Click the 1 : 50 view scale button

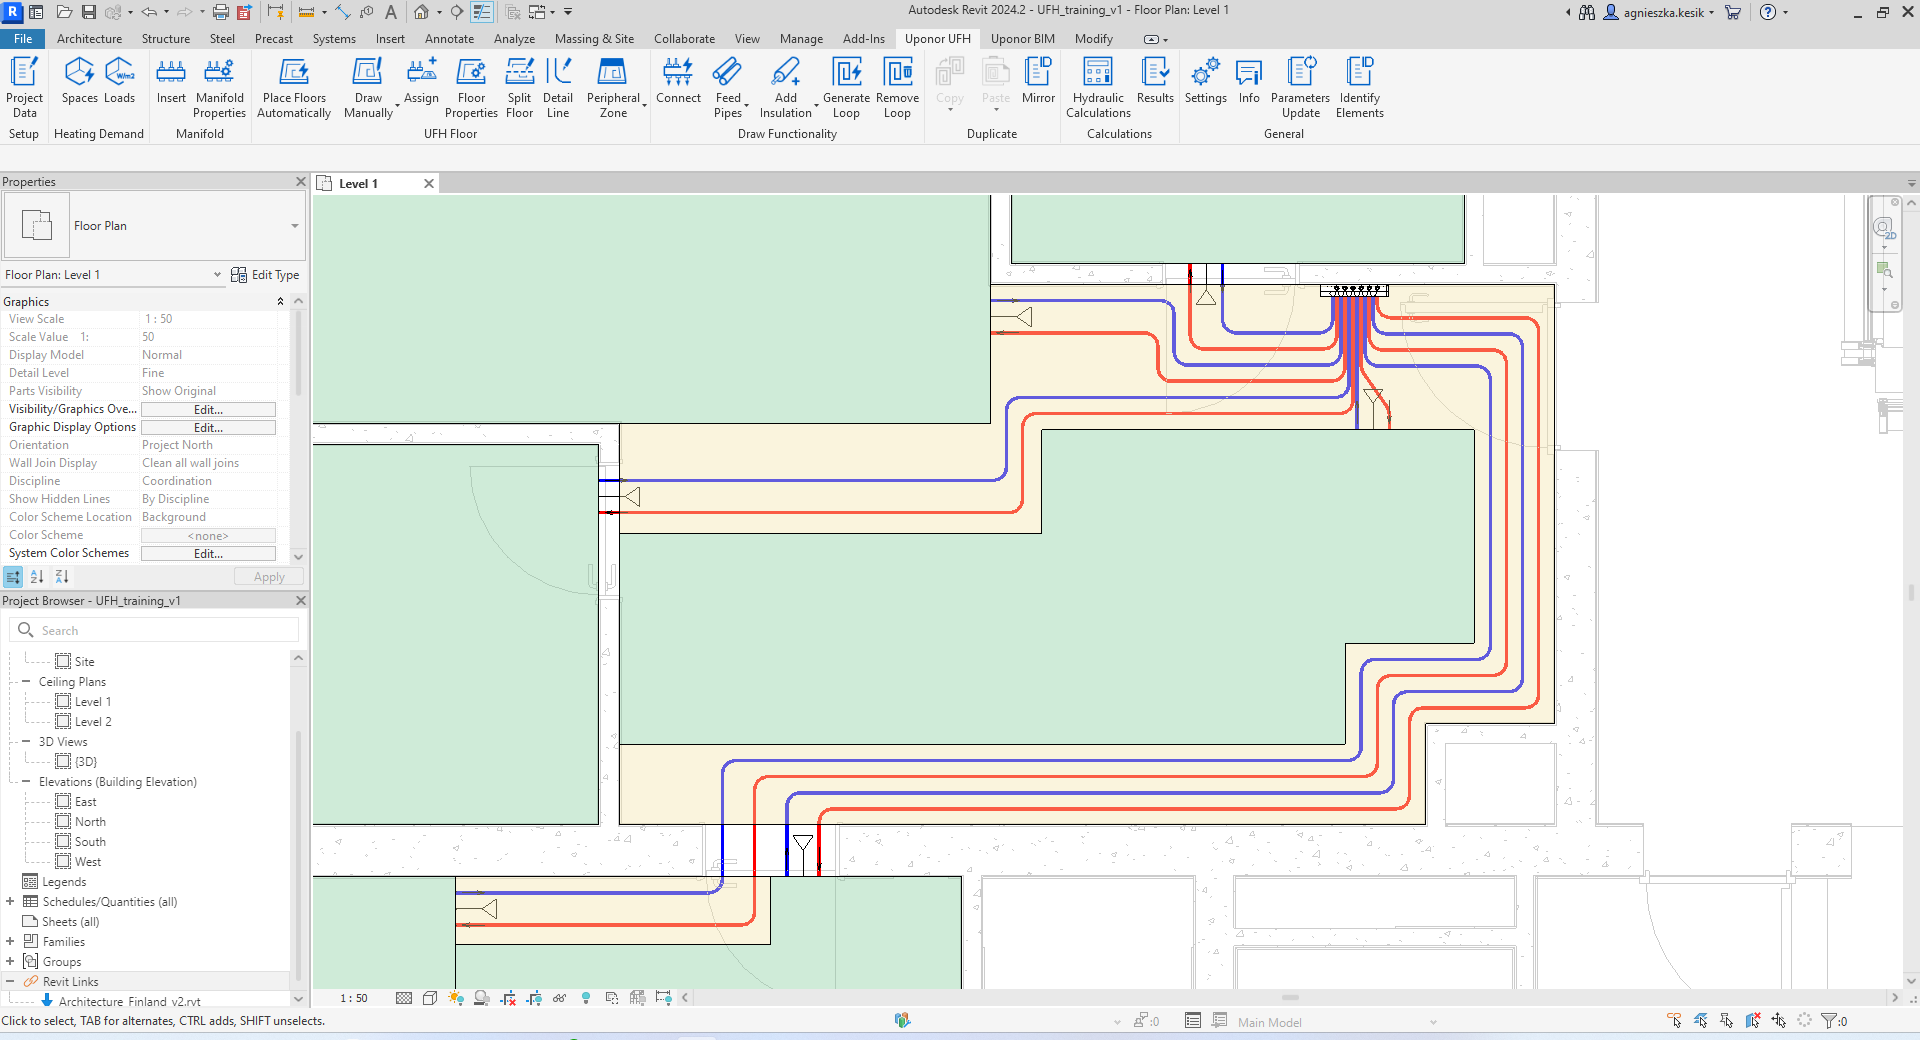353,998
